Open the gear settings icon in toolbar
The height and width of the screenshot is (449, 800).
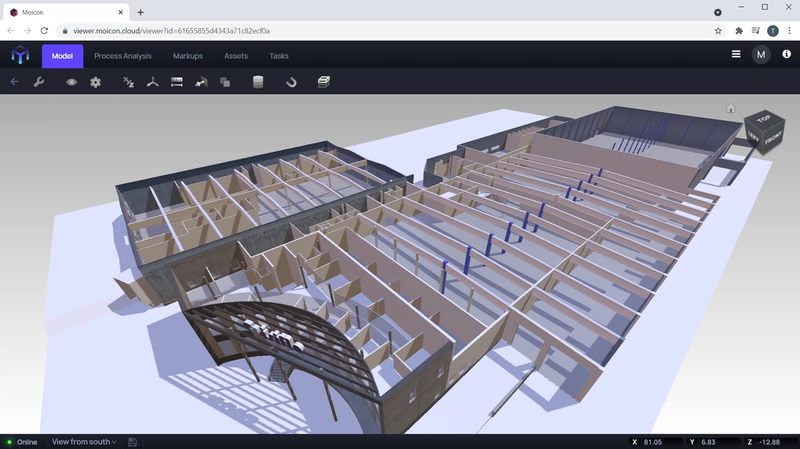(x=96, y=82)
